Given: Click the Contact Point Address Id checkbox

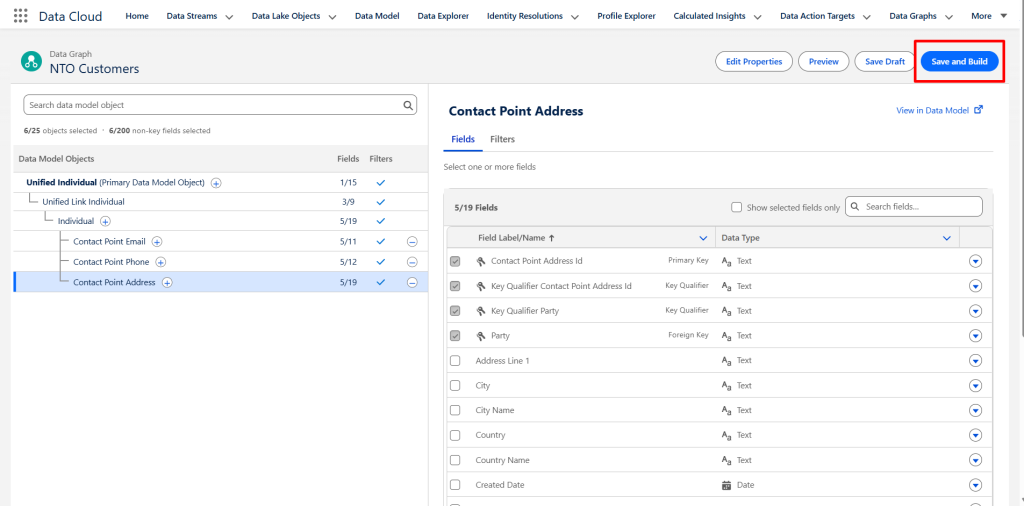Looking at the screenshot, I should click(x=455, y=261).
